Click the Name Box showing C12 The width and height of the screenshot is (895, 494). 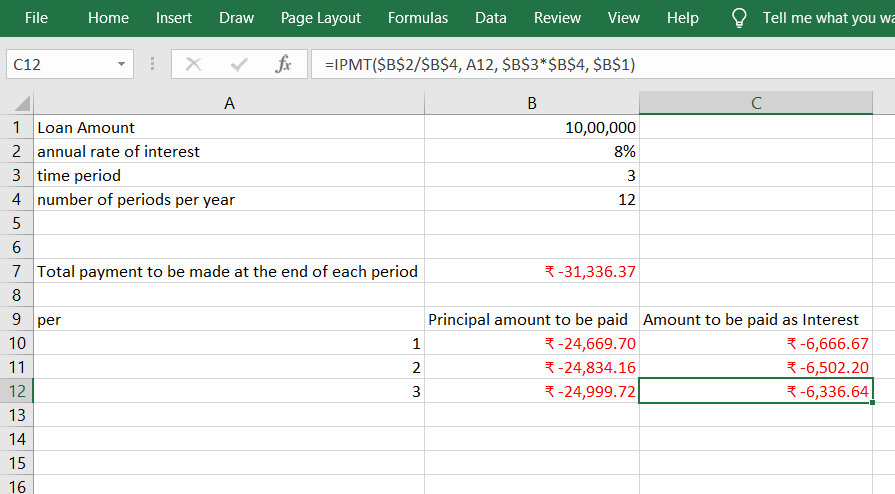(x=58, y=65)
